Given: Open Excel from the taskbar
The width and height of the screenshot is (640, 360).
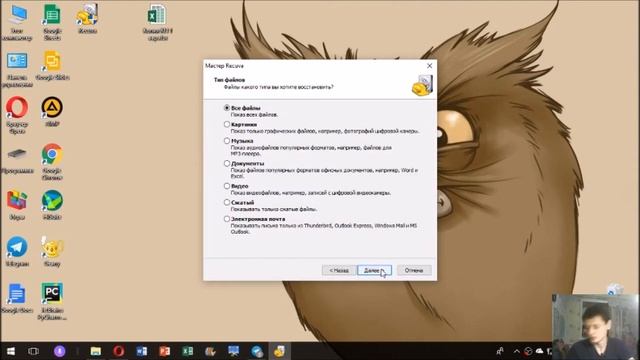Looking at the screenshot, I should [x=187, y=351].
